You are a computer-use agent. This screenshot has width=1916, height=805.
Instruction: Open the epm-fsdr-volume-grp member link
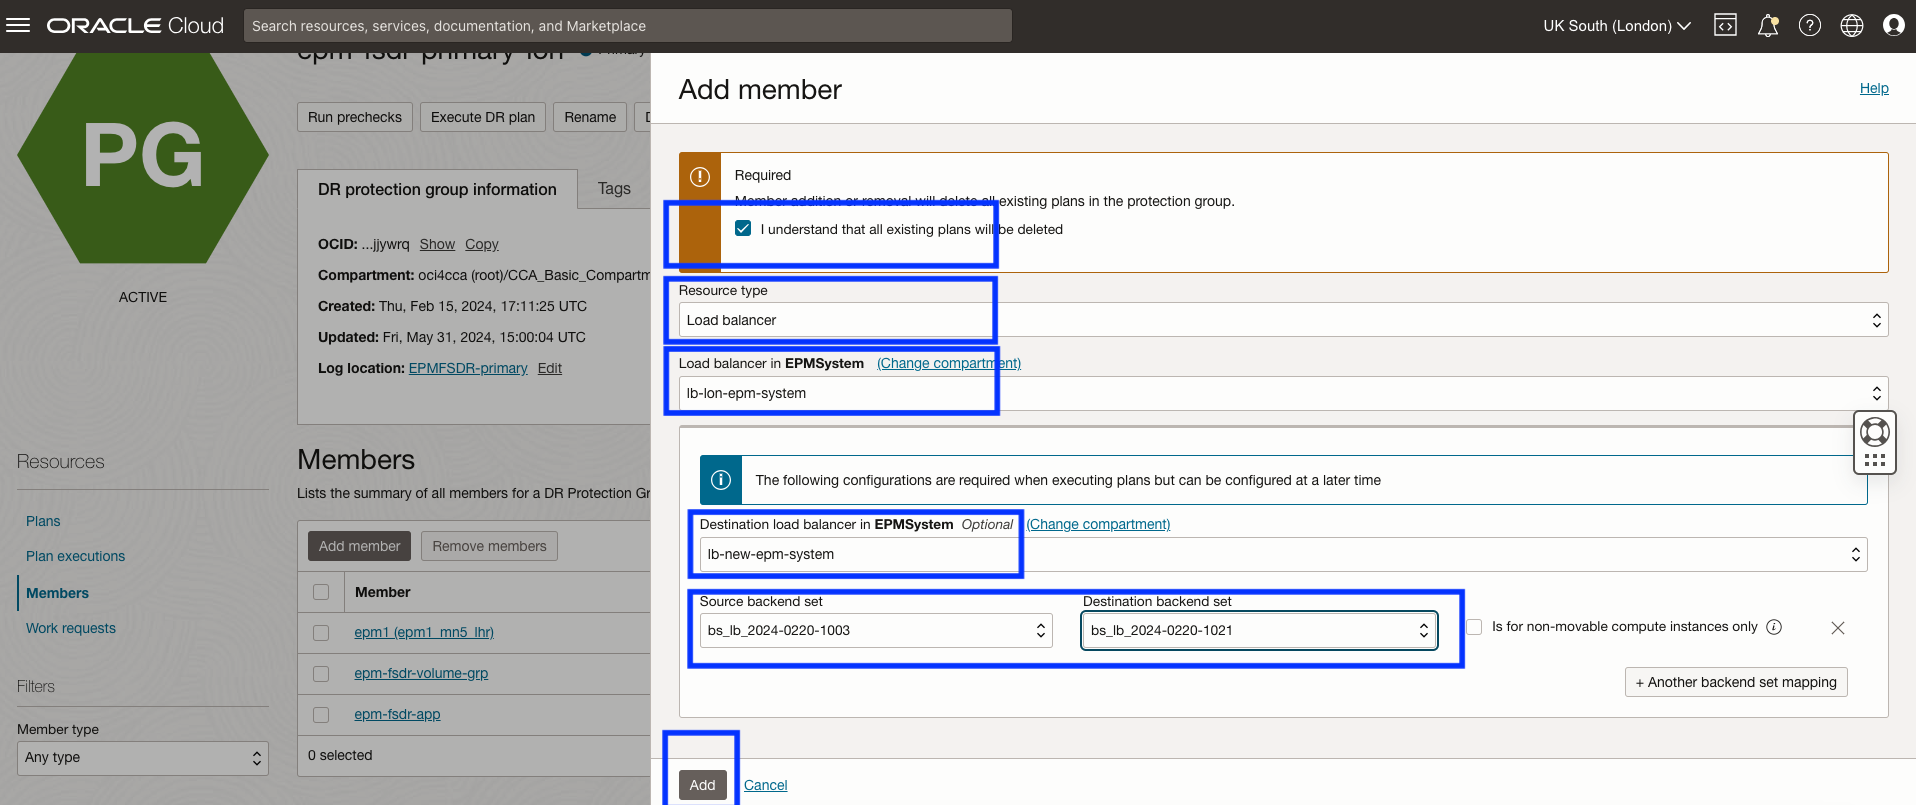[421, 673]
